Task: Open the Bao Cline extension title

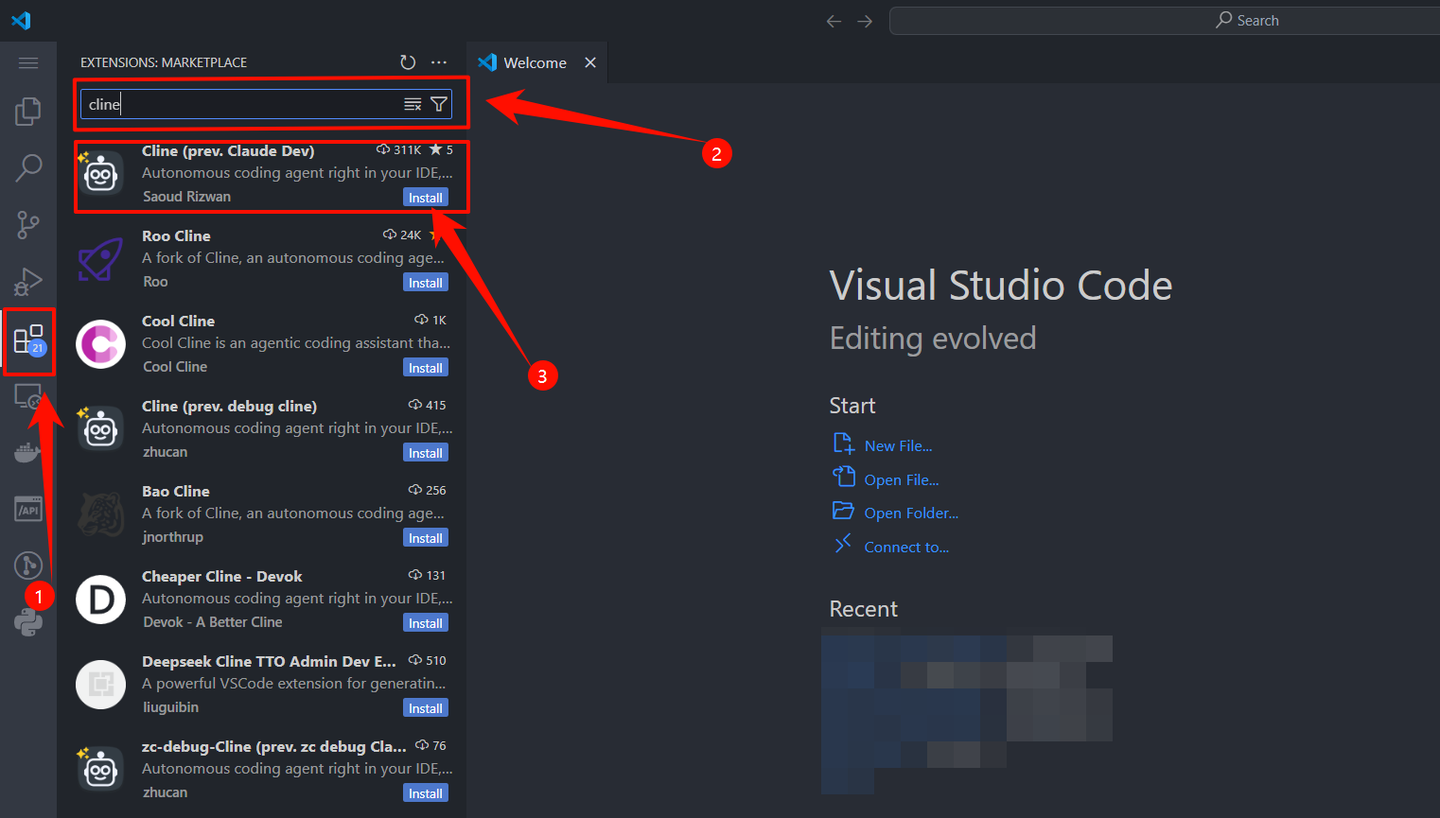Action: pyautogui.click(x=176, y=491)
